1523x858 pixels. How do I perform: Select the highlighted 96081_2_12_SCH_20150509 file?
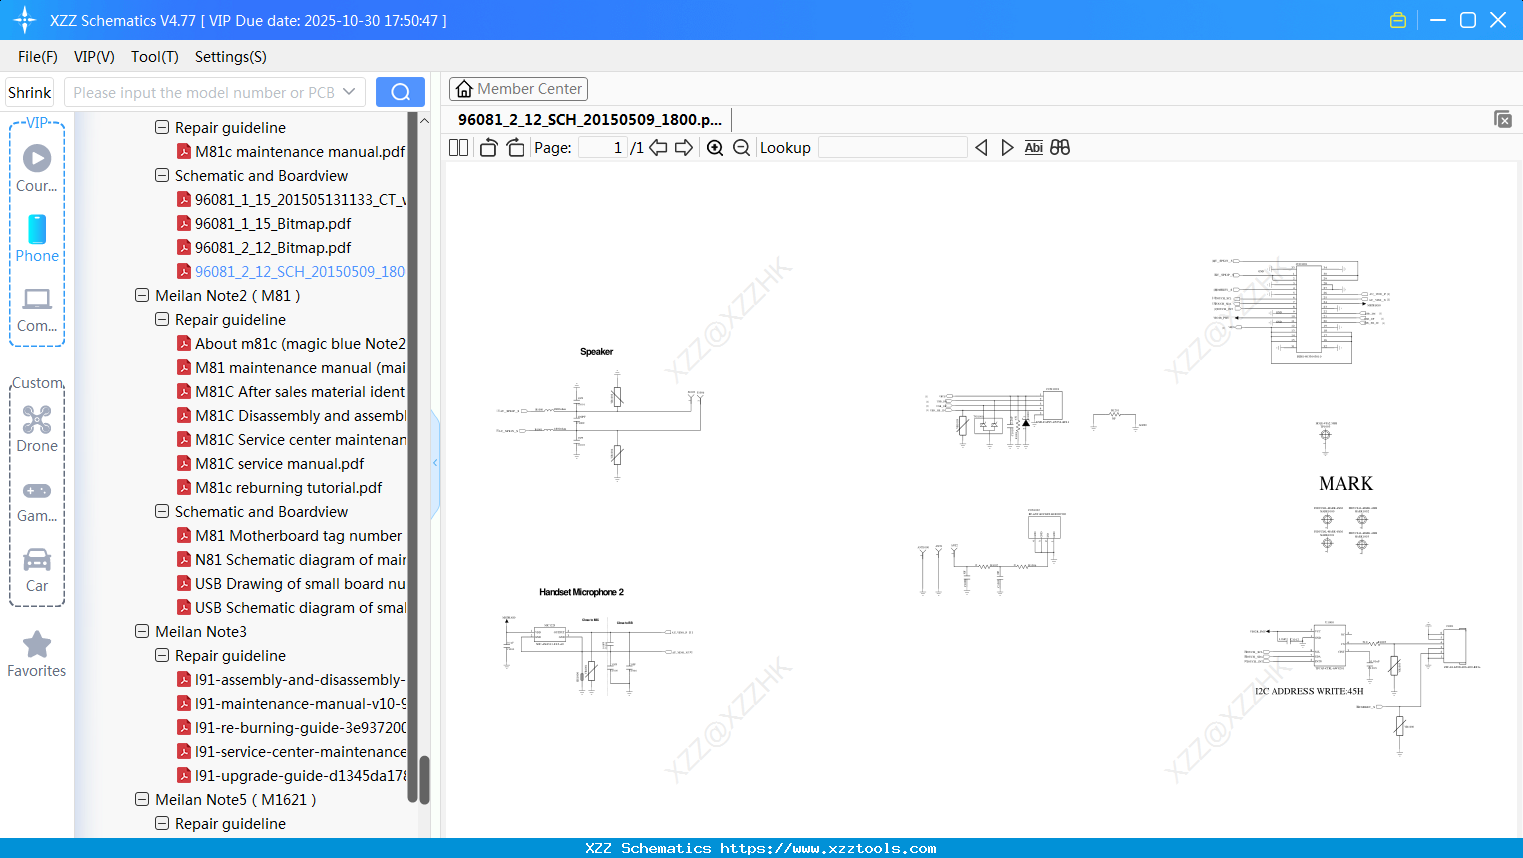300,272
